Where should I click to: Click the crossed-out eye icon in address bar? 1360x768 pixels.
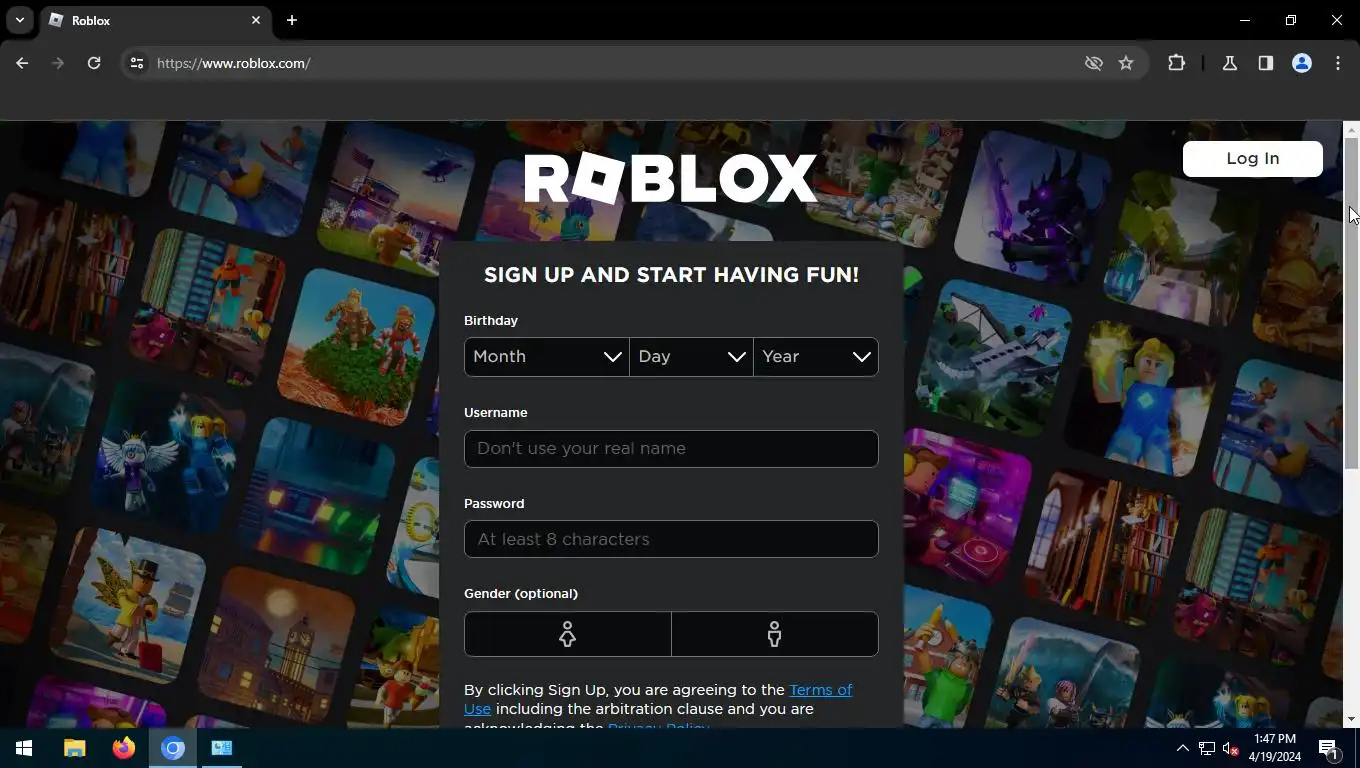(x=1094, y=63)
